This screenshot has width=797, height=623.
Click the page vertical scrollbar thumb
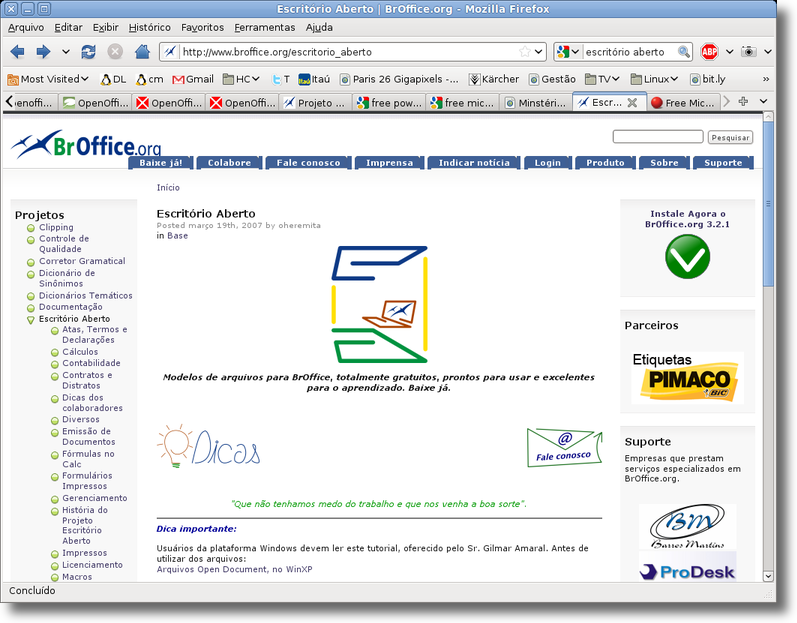(x=768, y=203)
